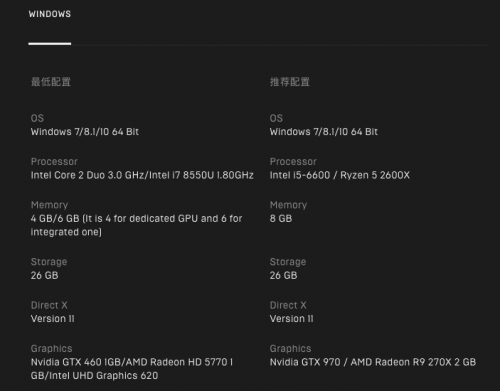Click Nvidia GTX 970 recommended graphics text
The height and width of the screenshot is (391, 500).
coord(373,362)
